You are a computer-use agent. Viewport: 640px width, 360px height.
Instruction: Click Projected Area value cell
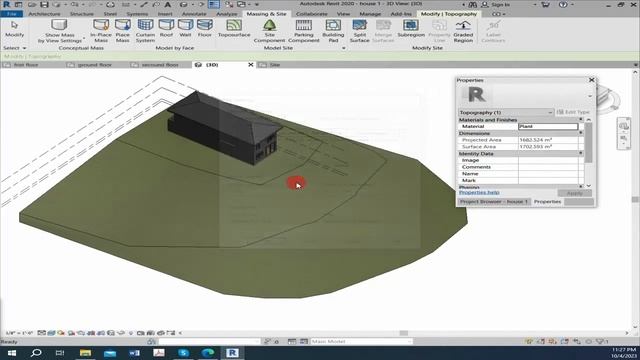(548, 140)
